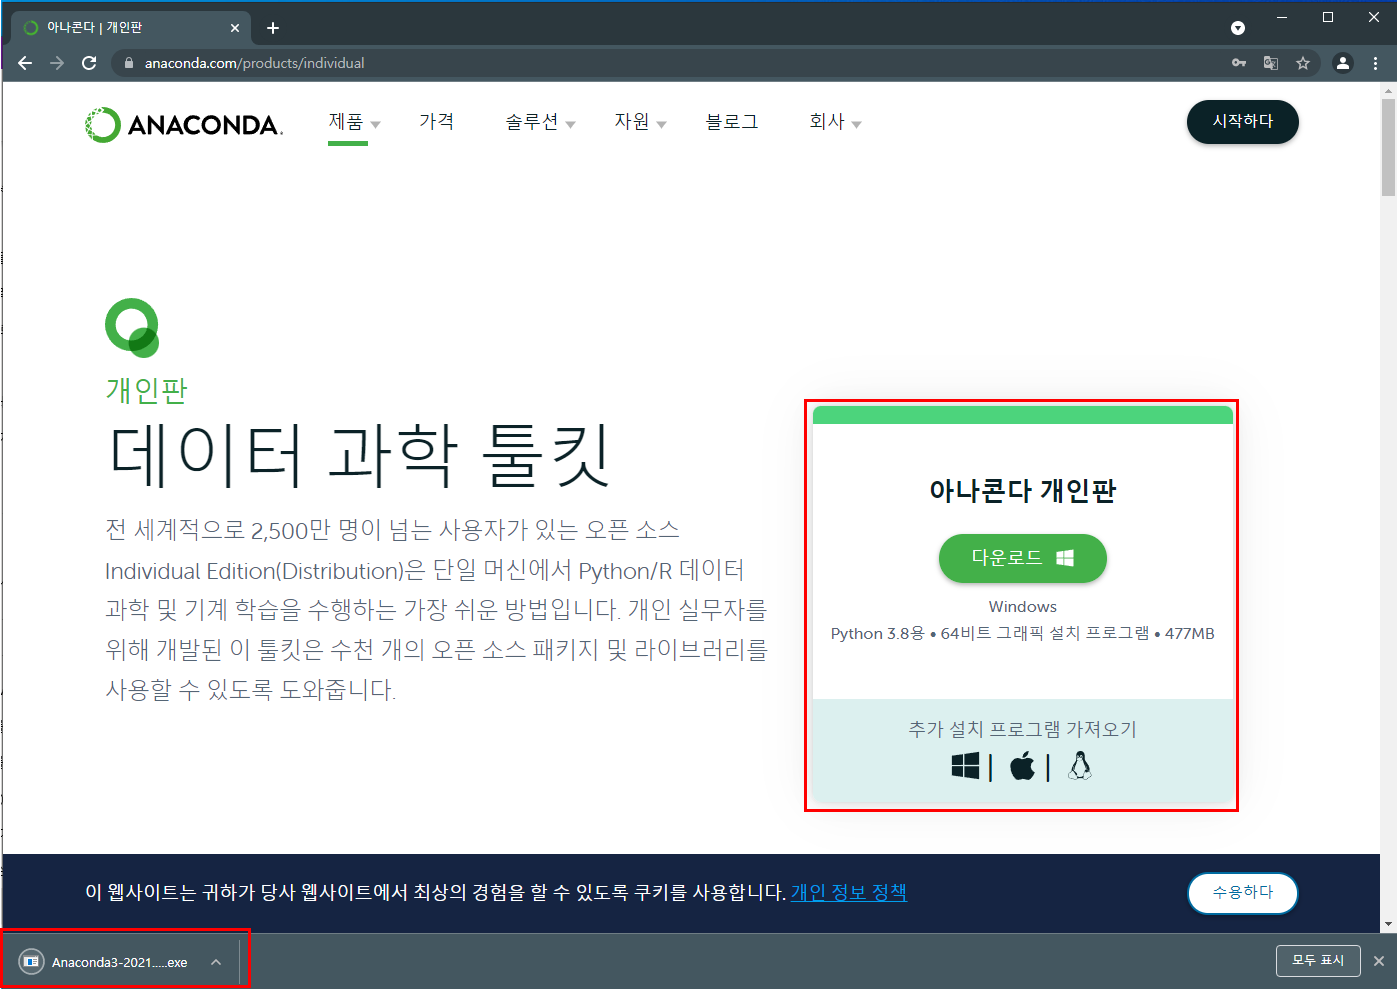Click the address bar URL field
1397x989 pixels.
pyautogui.click(x=670, y=63)
